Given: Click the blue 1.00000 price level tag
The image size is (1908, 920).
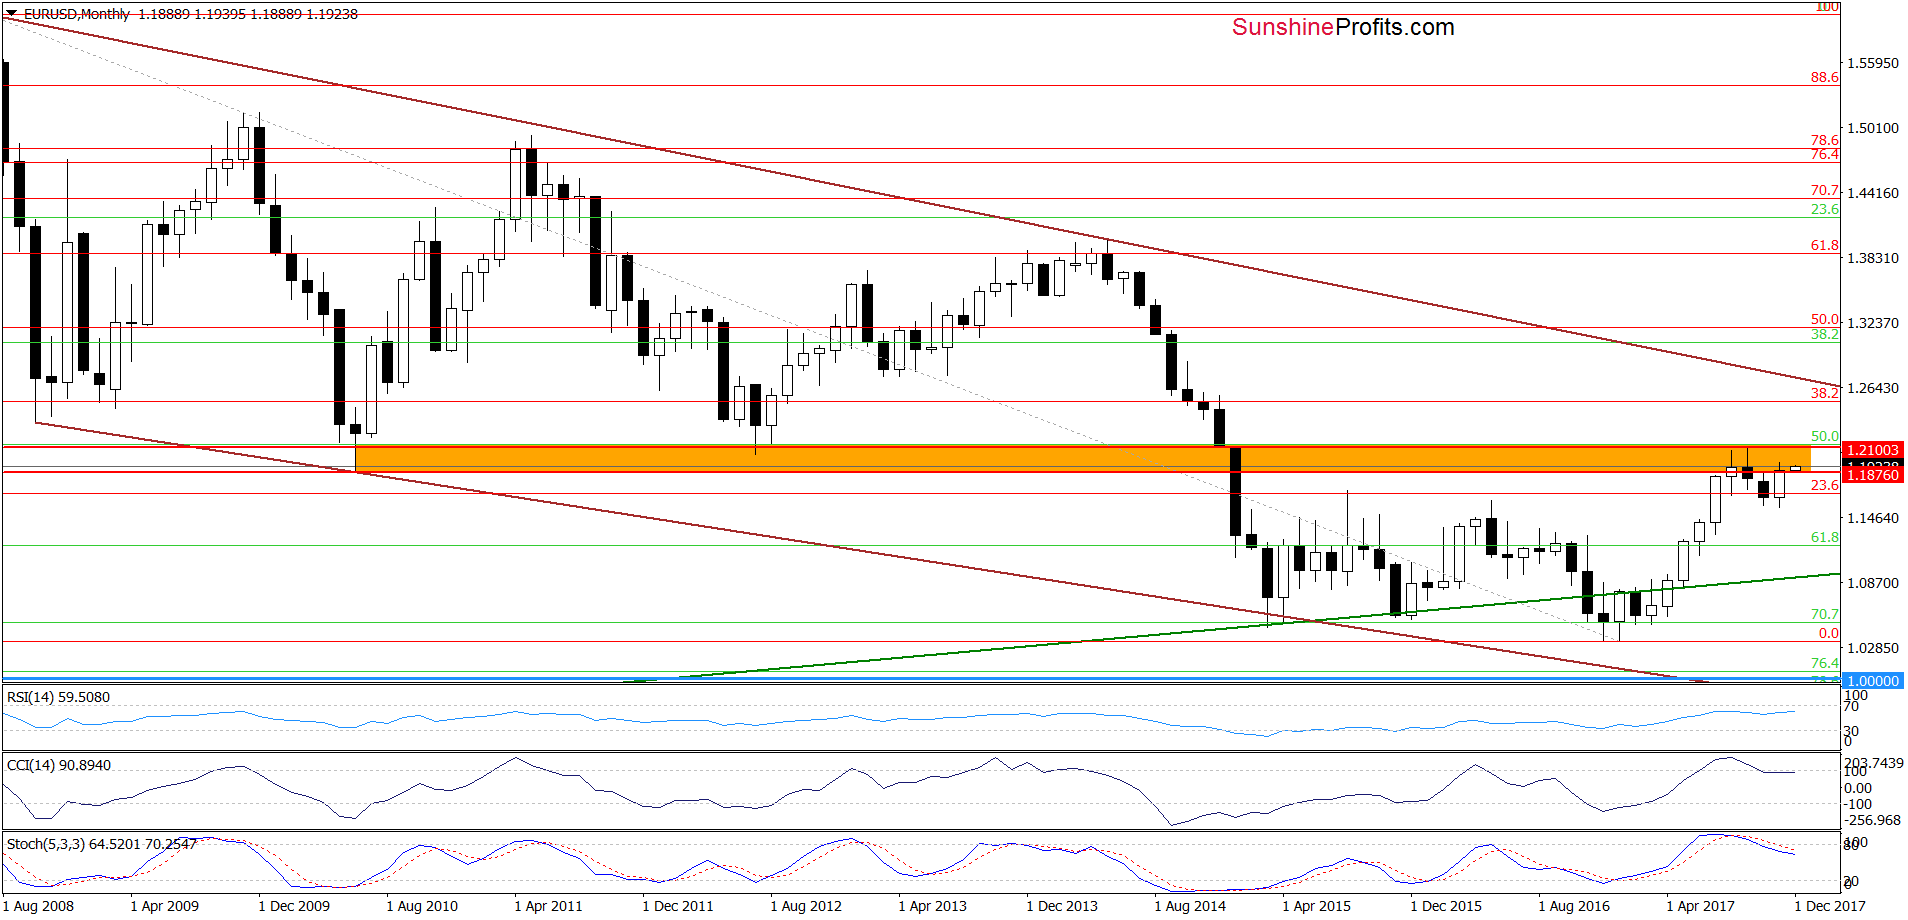Looking at the screenshot, I should tap(1872, 681).
